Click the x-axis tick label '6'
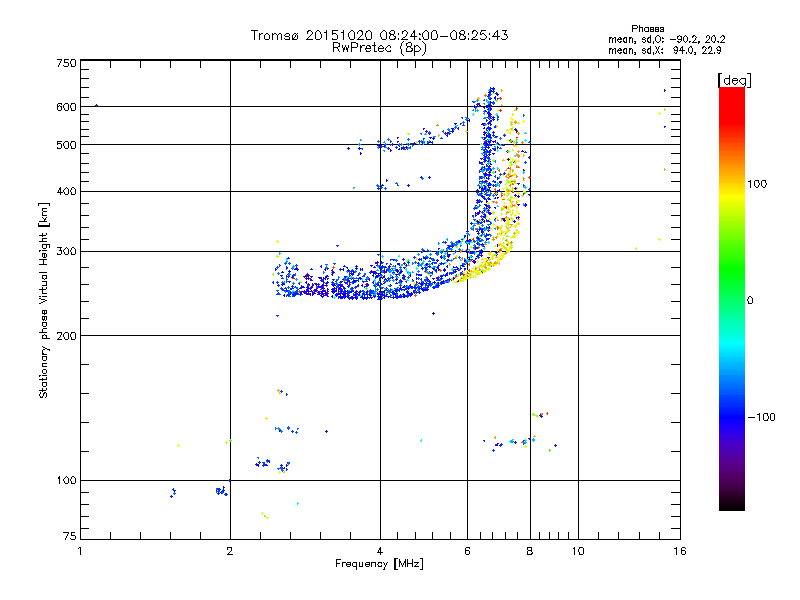The image size is (800, 600). click(x=467, y=551)
